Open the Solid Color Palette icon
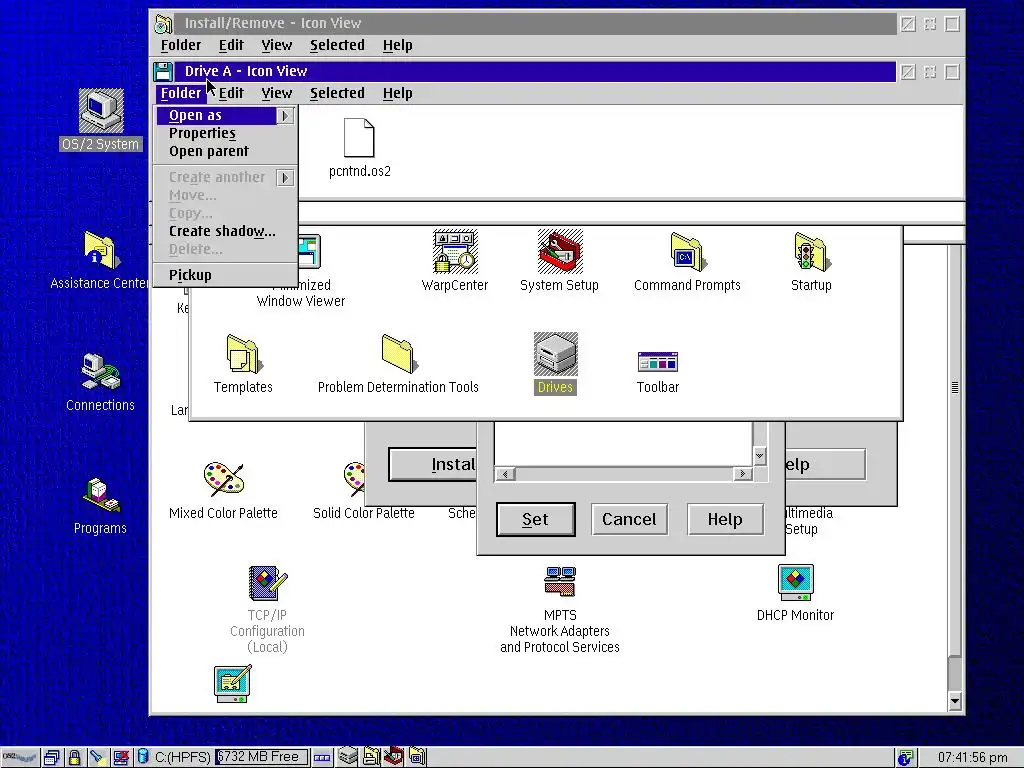 point(355,479)
